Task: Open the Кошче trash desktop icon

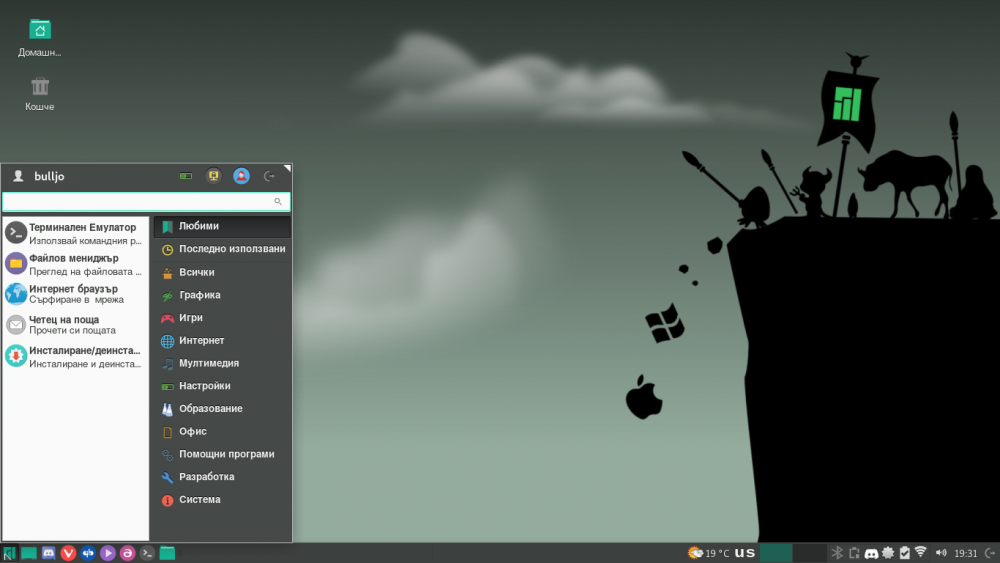Action: coord(40,94)
